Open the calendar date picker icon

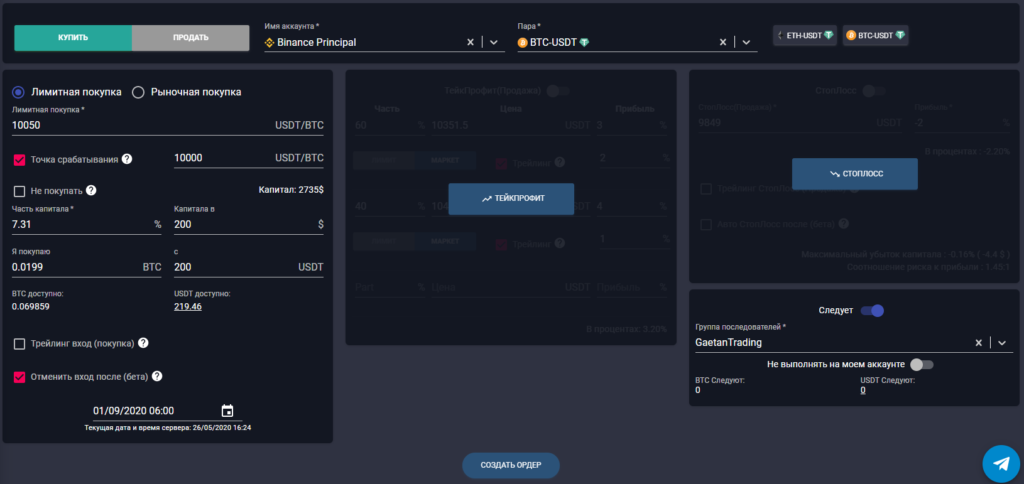coord(227,411)
